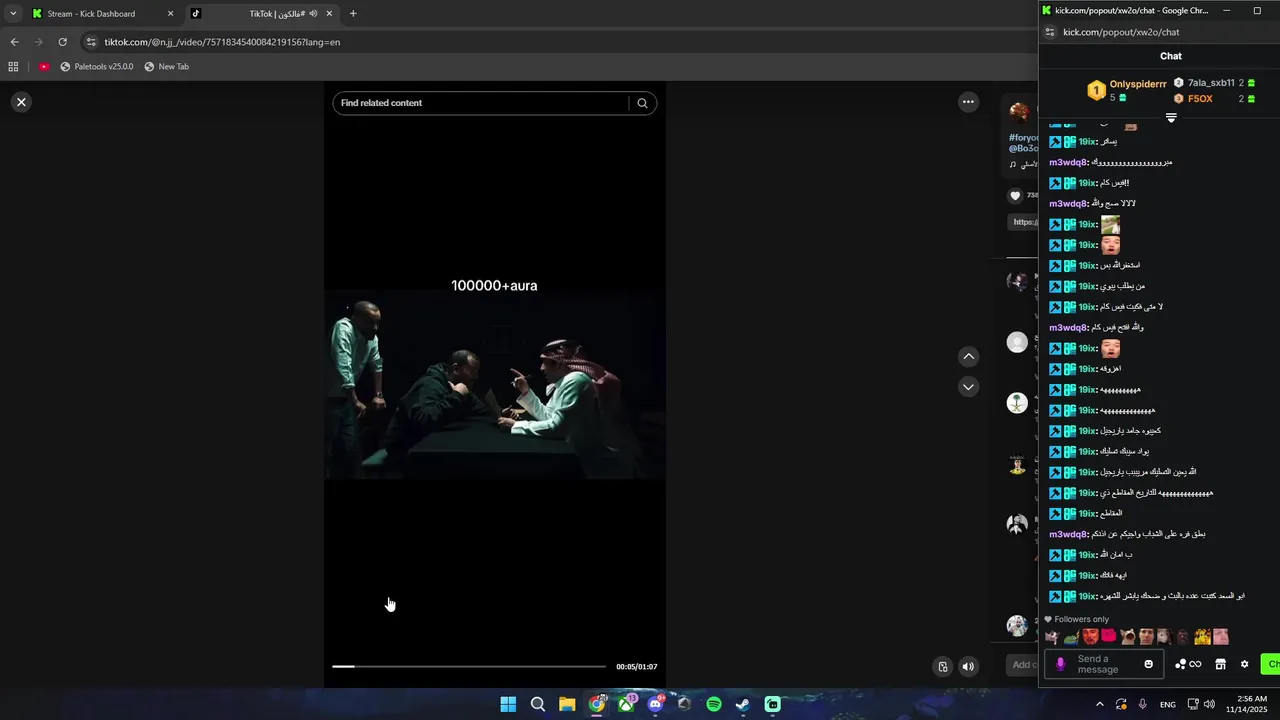The image size is (1280, 720).
Task: Open Onlyspiderrr top gifter profile
Action: (1138, 84)
